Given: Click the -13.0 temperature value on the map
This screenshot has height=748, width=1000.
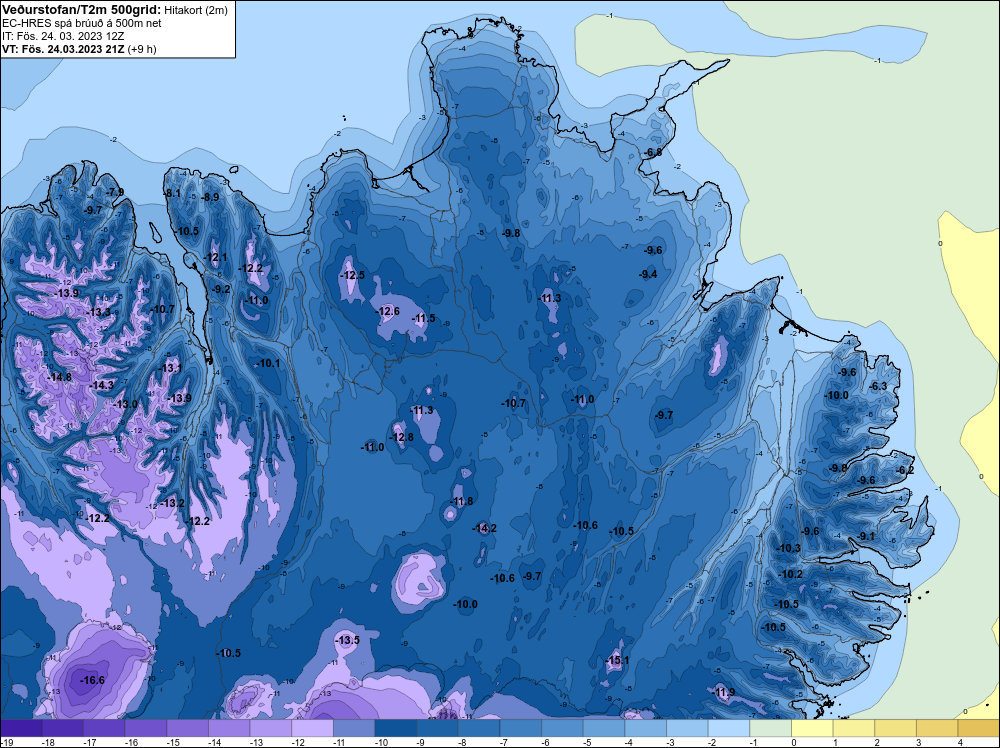Looking at the screenshot, I should click(126, 404).
